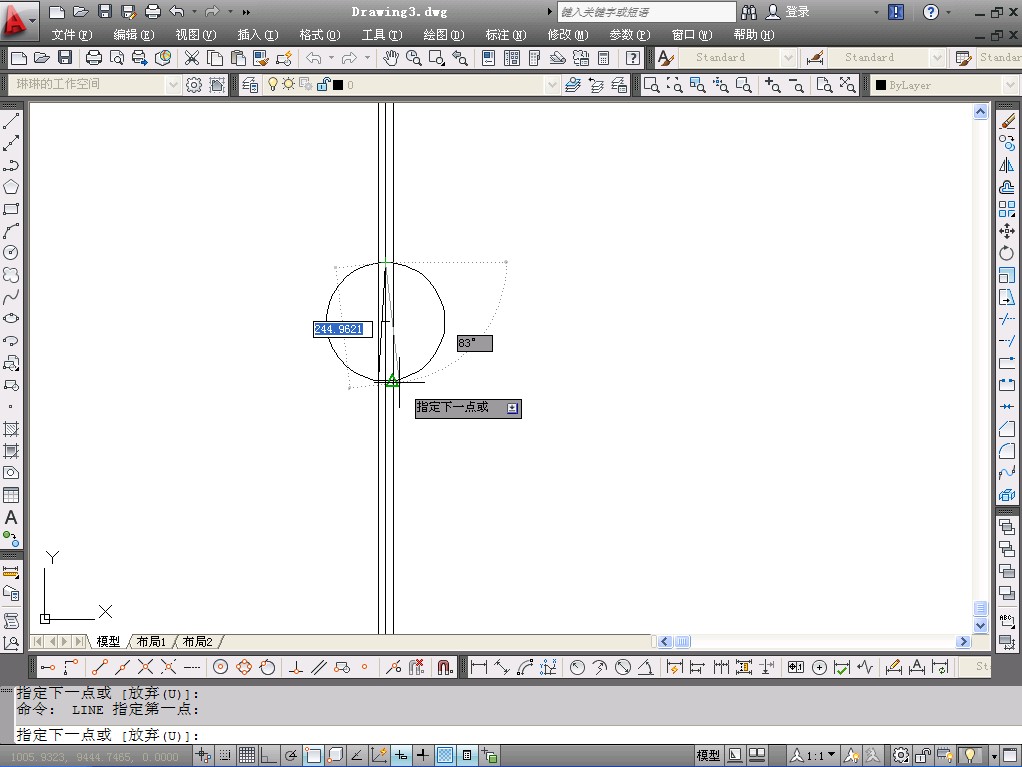Select the Table tool
1022x767 pixels.
coord(11,495)
